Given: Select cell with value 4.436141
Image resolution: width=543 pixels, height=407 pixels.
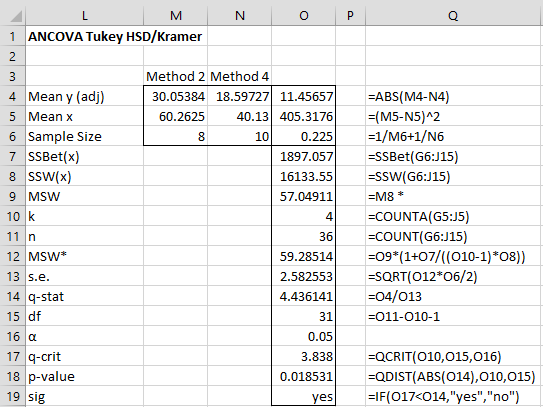Looking at the screenshot, I should click(303, 297).
